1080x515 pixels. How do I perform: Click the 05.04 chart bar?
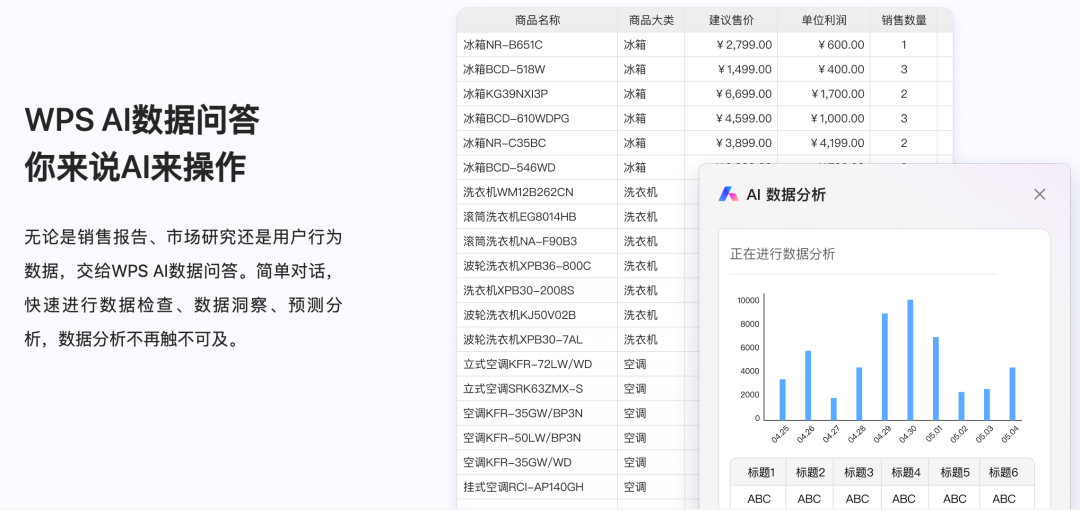click(1012, 394)
